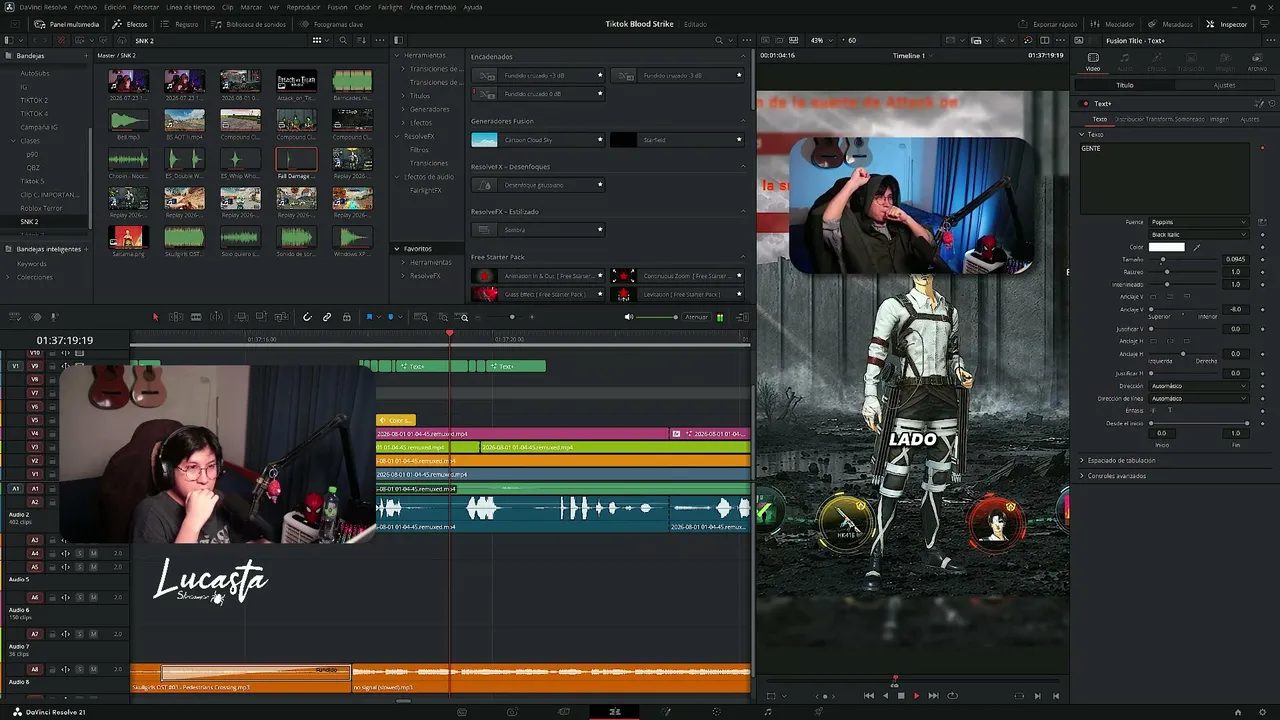Select the Roblox Terror bin

[x=41, y=208]
